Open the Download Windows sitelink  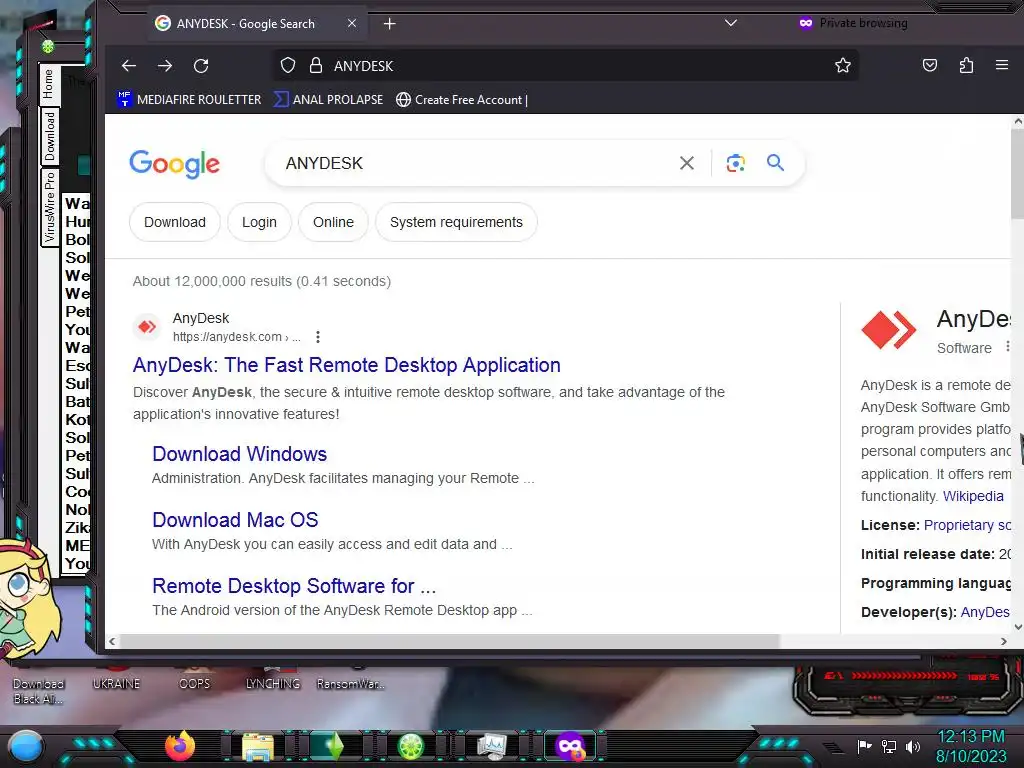pos(240,454)
